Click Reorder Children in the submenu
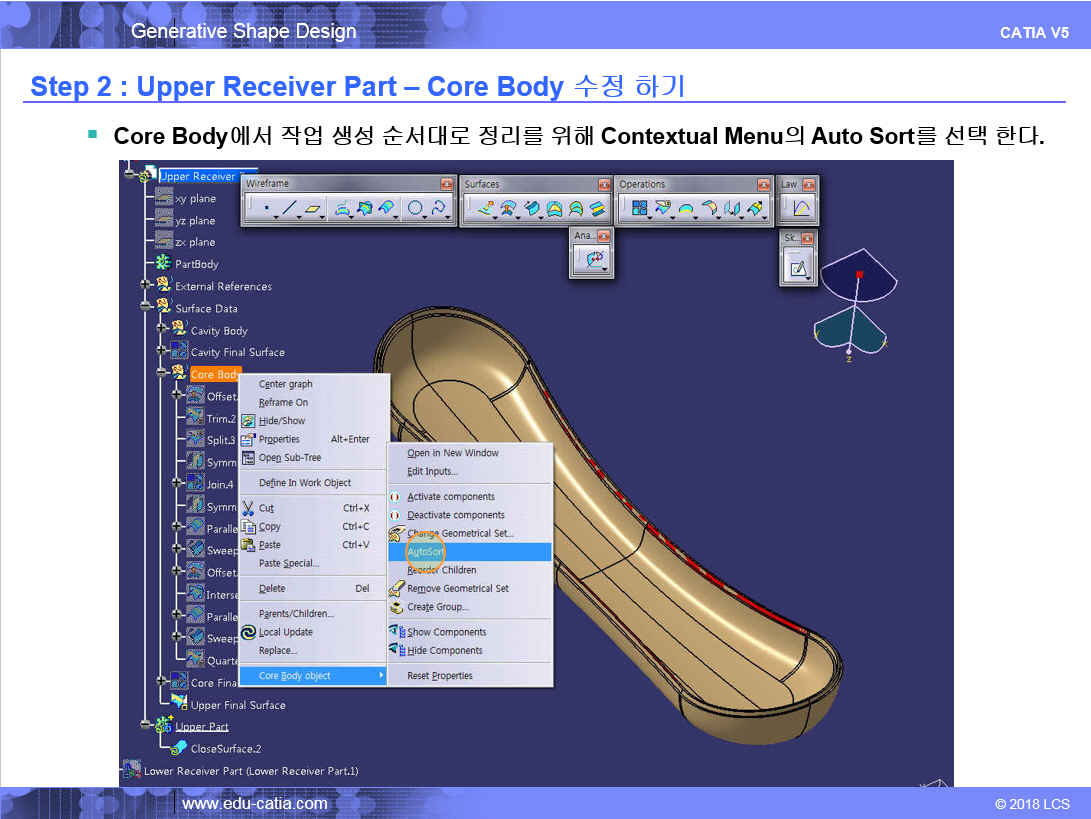The width and height of the screenshot is (1091, 819). click(x=441, y=570)
